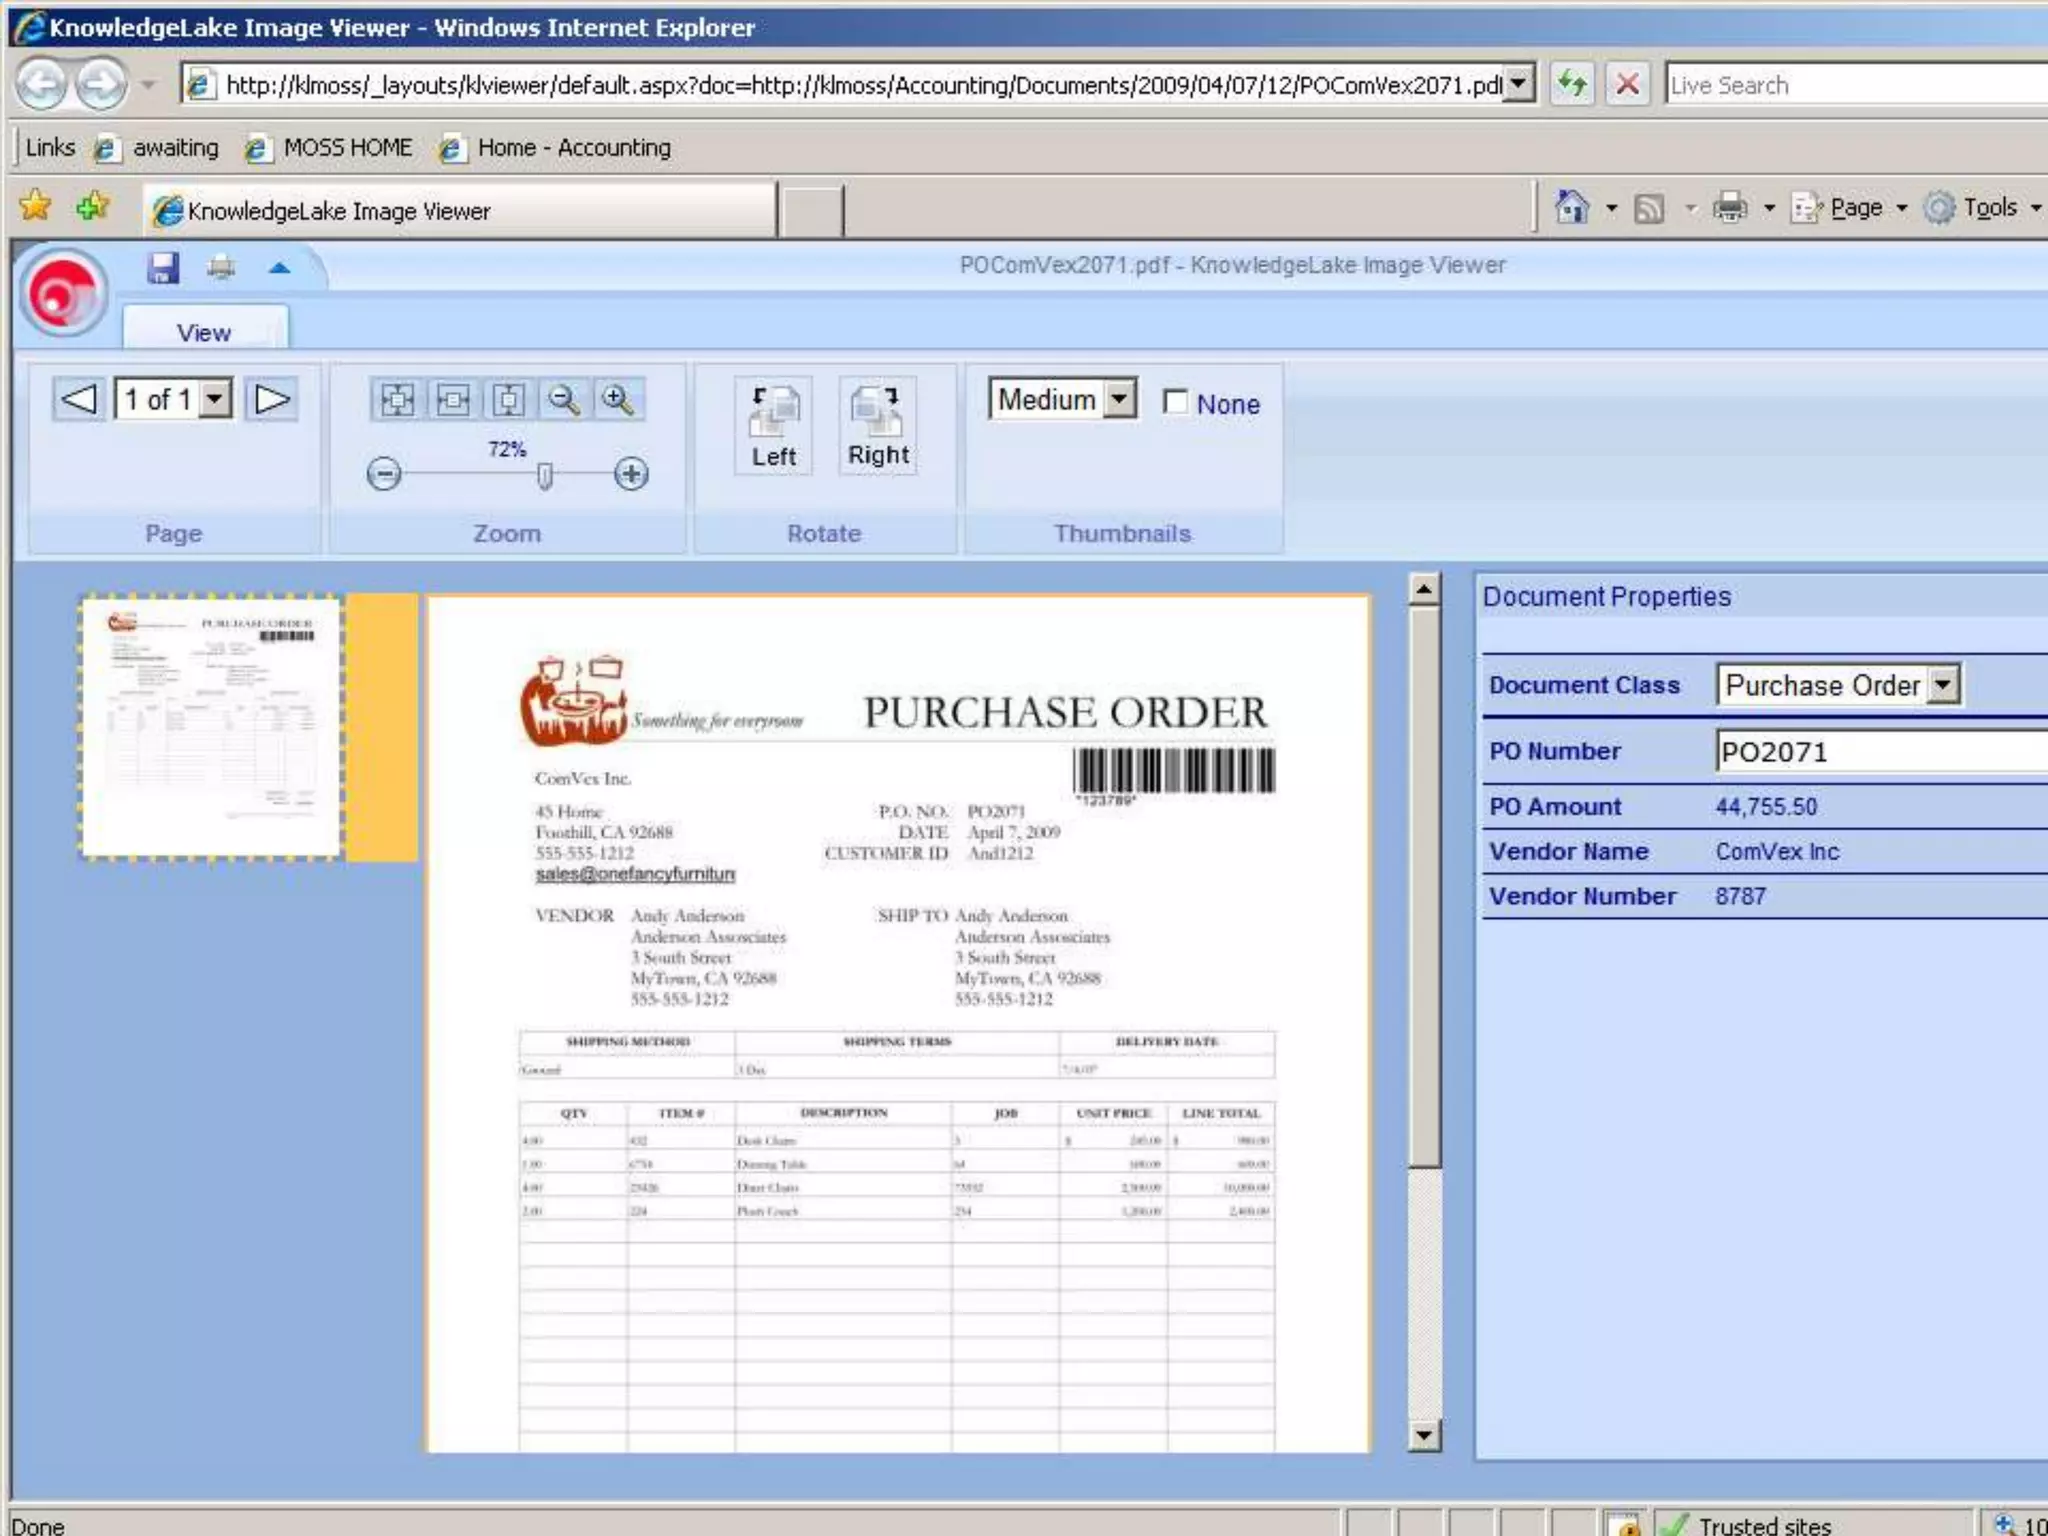Click the save disk icon
The image size is (2048, 1536).
[x=163, y=268]
